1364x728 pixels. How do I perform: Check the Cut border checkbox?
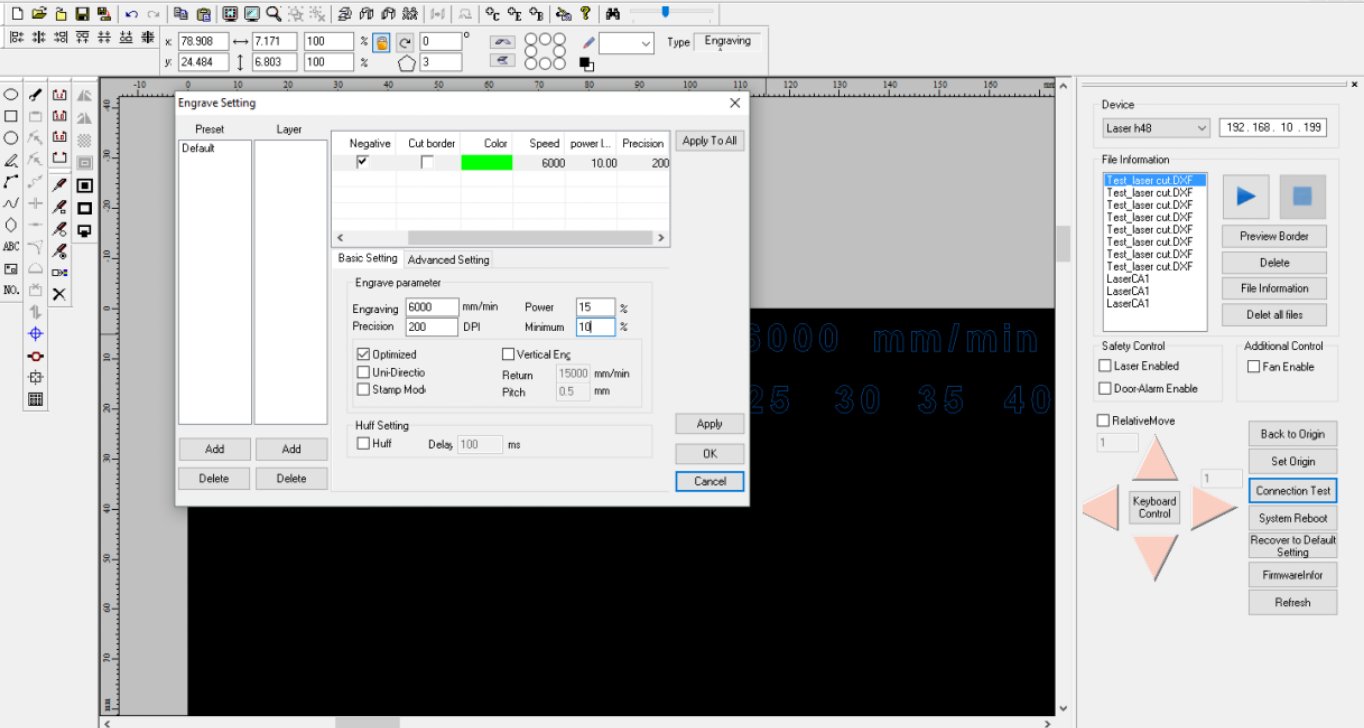tap(427, 162)
